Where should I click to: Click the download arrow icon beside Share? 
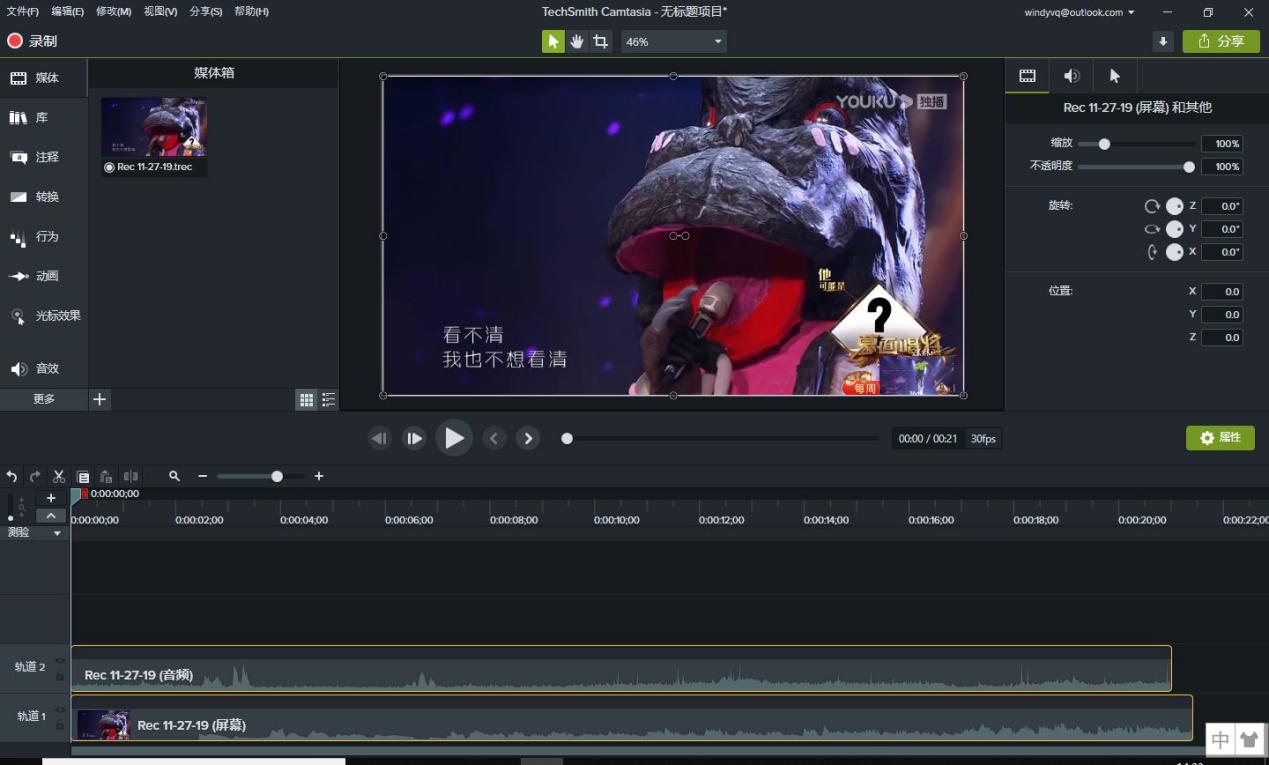click(1162, 42)
